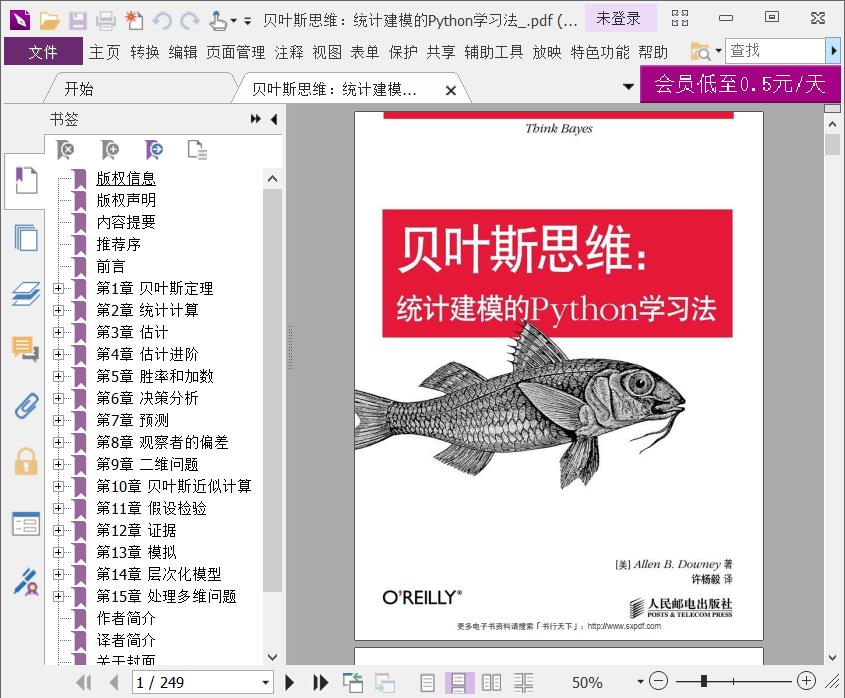Switch to the 主页 ribbon tab

coord(105,52)
